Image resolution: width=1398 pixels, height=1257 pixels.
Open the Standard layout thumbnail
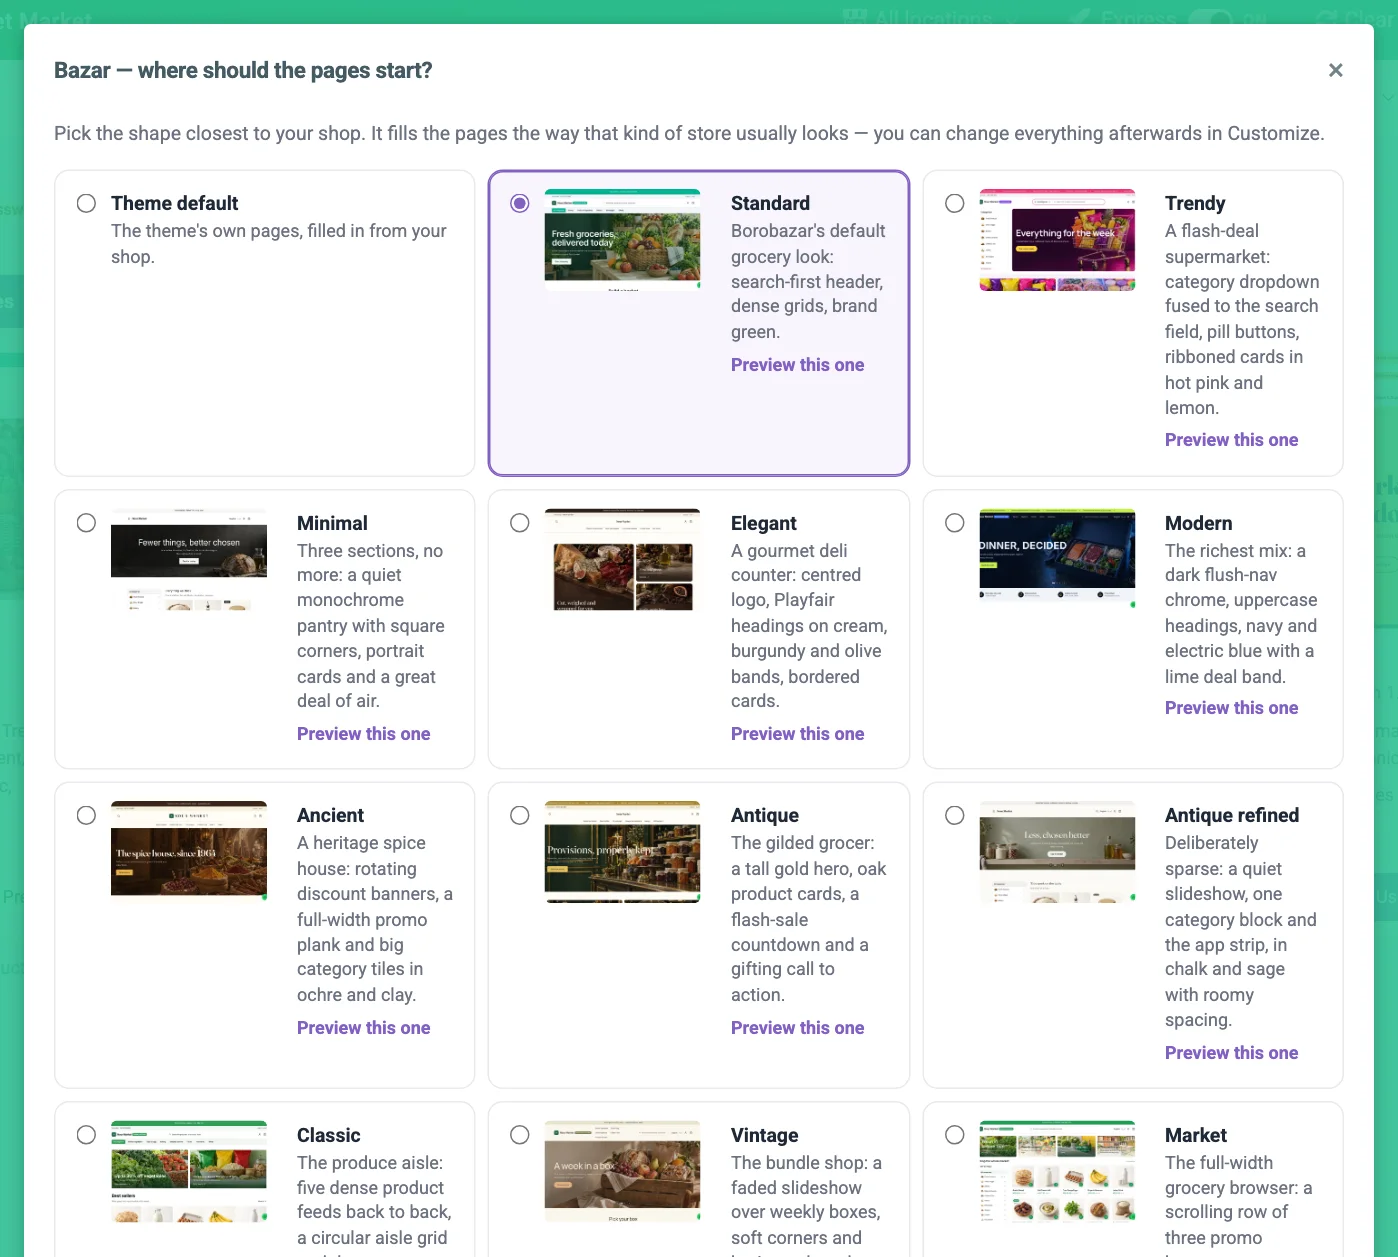pos(623,240)
